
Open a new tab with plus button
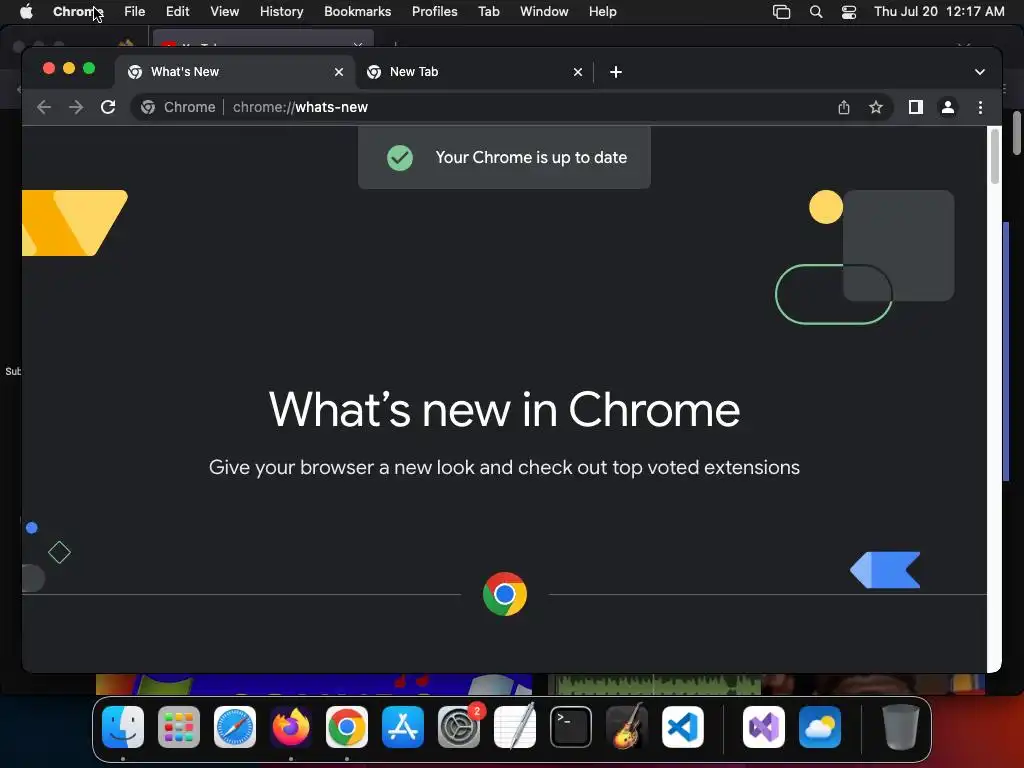coord(616,72)
